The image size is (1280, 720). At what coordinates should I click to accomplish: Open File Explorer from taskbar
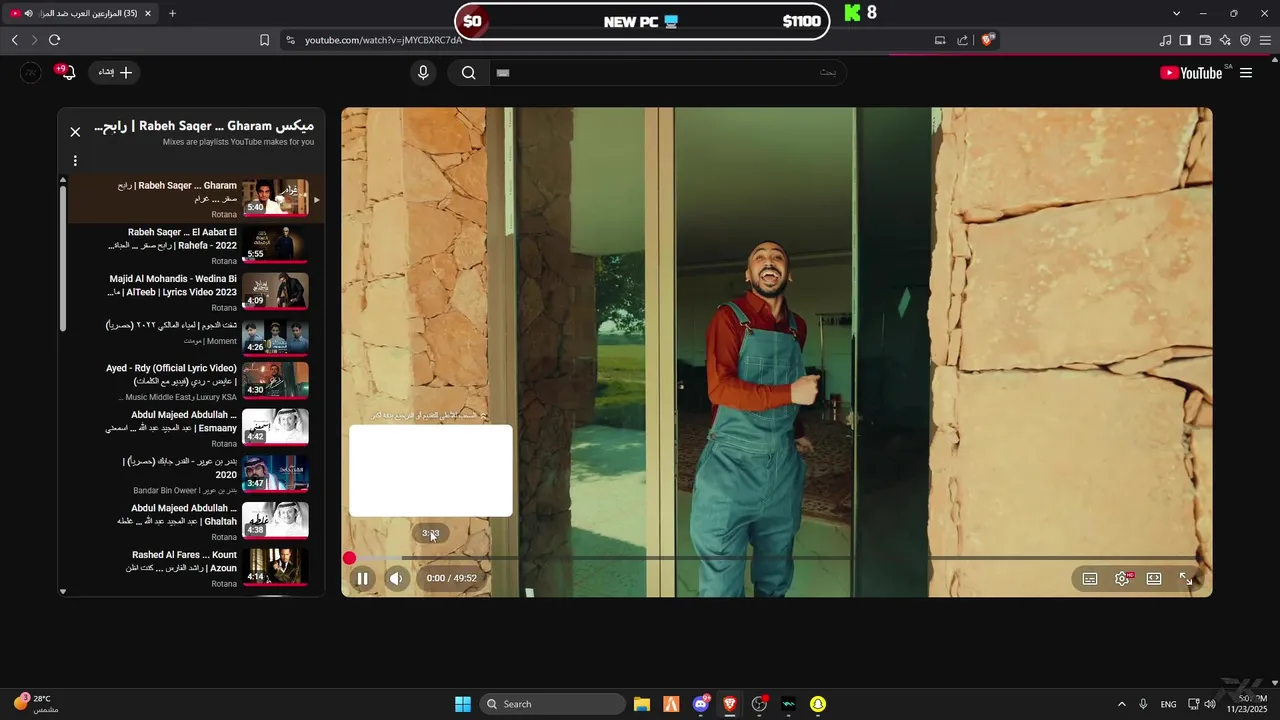click(642, 704)
